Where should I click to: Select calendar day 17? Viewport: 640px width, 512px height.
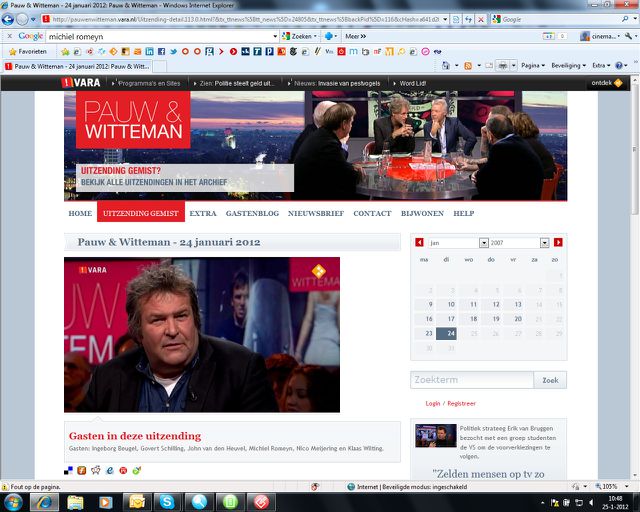[x=446, y=319]
